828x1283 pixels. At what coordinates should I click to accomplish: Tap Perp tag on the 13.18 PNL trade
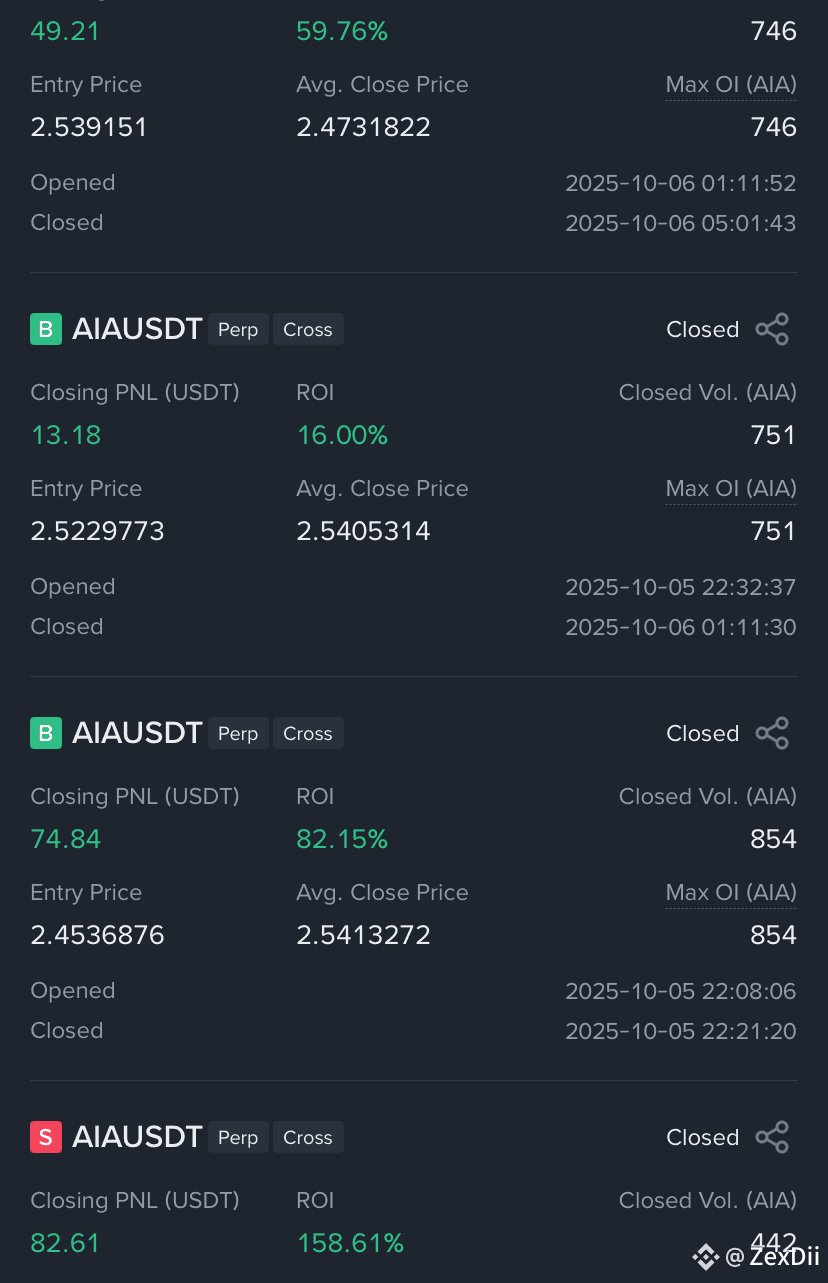pyautogui.click(x=238, y=329)
